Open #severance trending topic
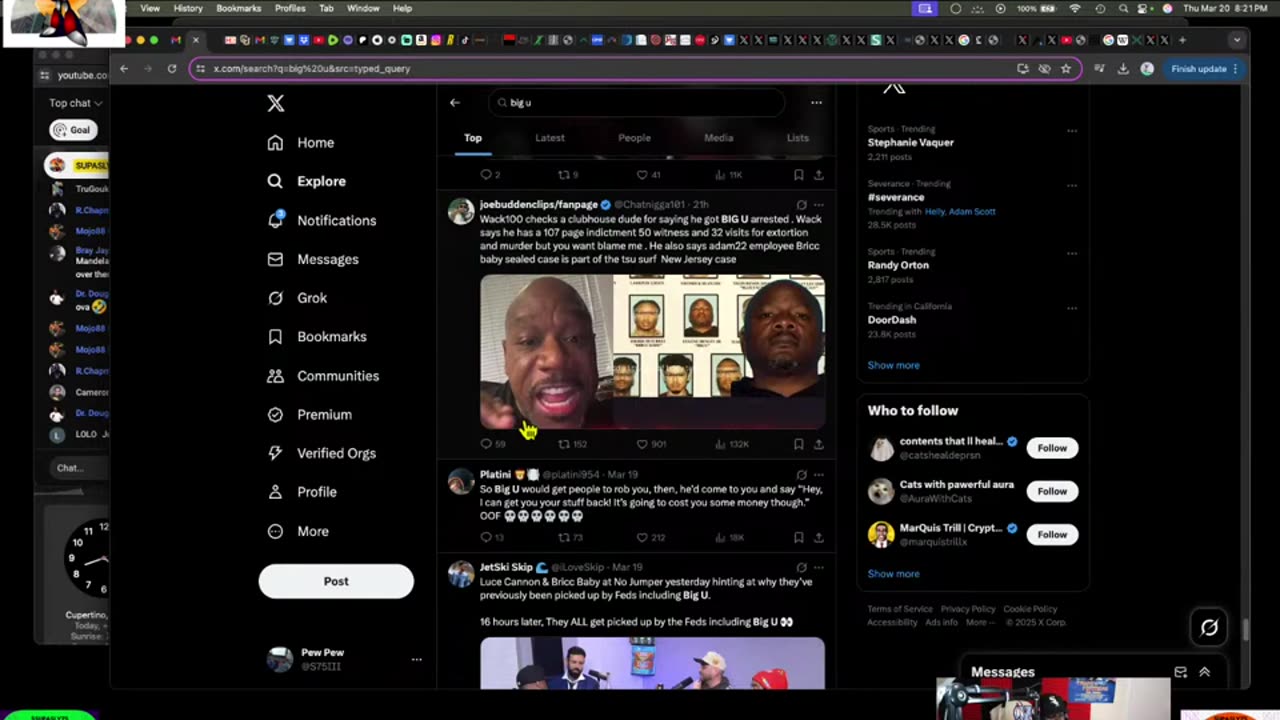This screenshot has height=720, width=1280. click(x=895, y=198)
